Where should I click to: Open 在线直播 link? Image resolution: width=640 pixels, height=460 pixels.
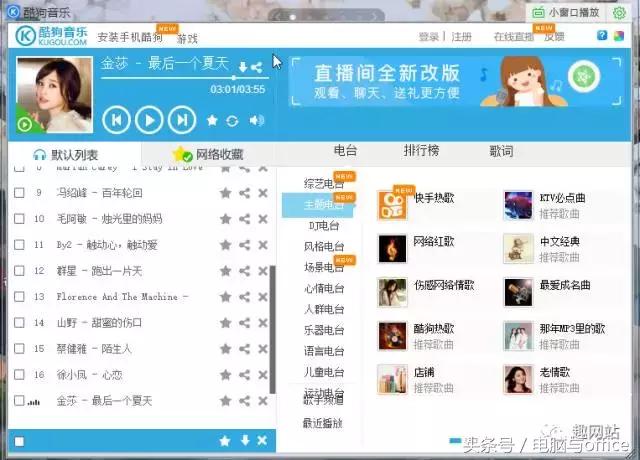pos(513,37)
